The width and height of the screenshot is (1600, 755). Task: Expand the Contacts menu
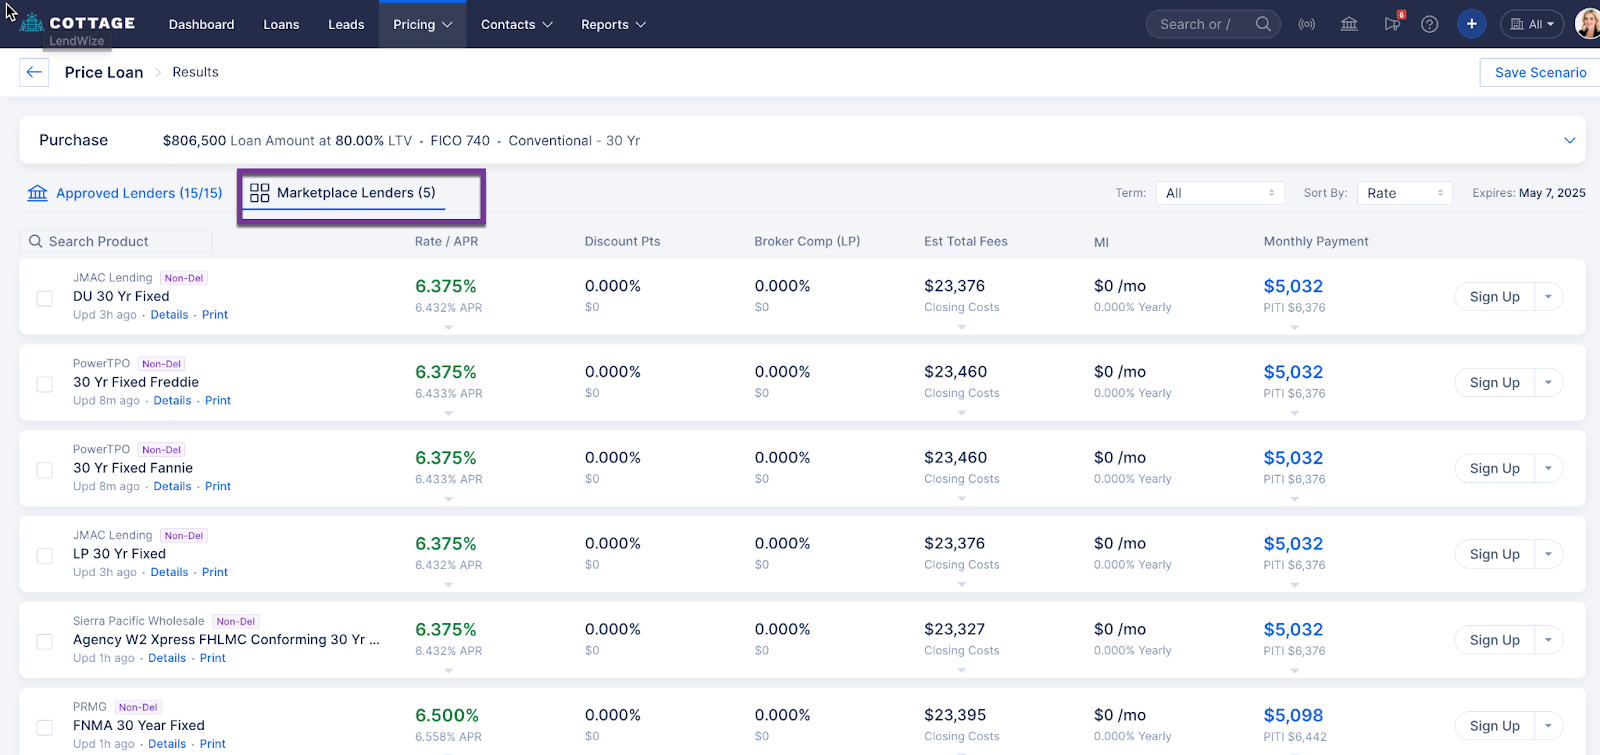pyautogui.click(x=516, y=24)
